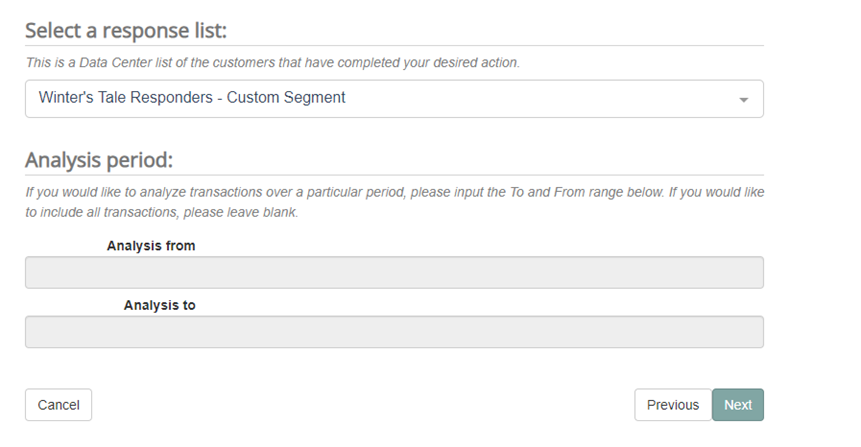Screen dimensions: 861x447
Task: Click 'please leave blank' instruction line
Action: coord(160,213)
